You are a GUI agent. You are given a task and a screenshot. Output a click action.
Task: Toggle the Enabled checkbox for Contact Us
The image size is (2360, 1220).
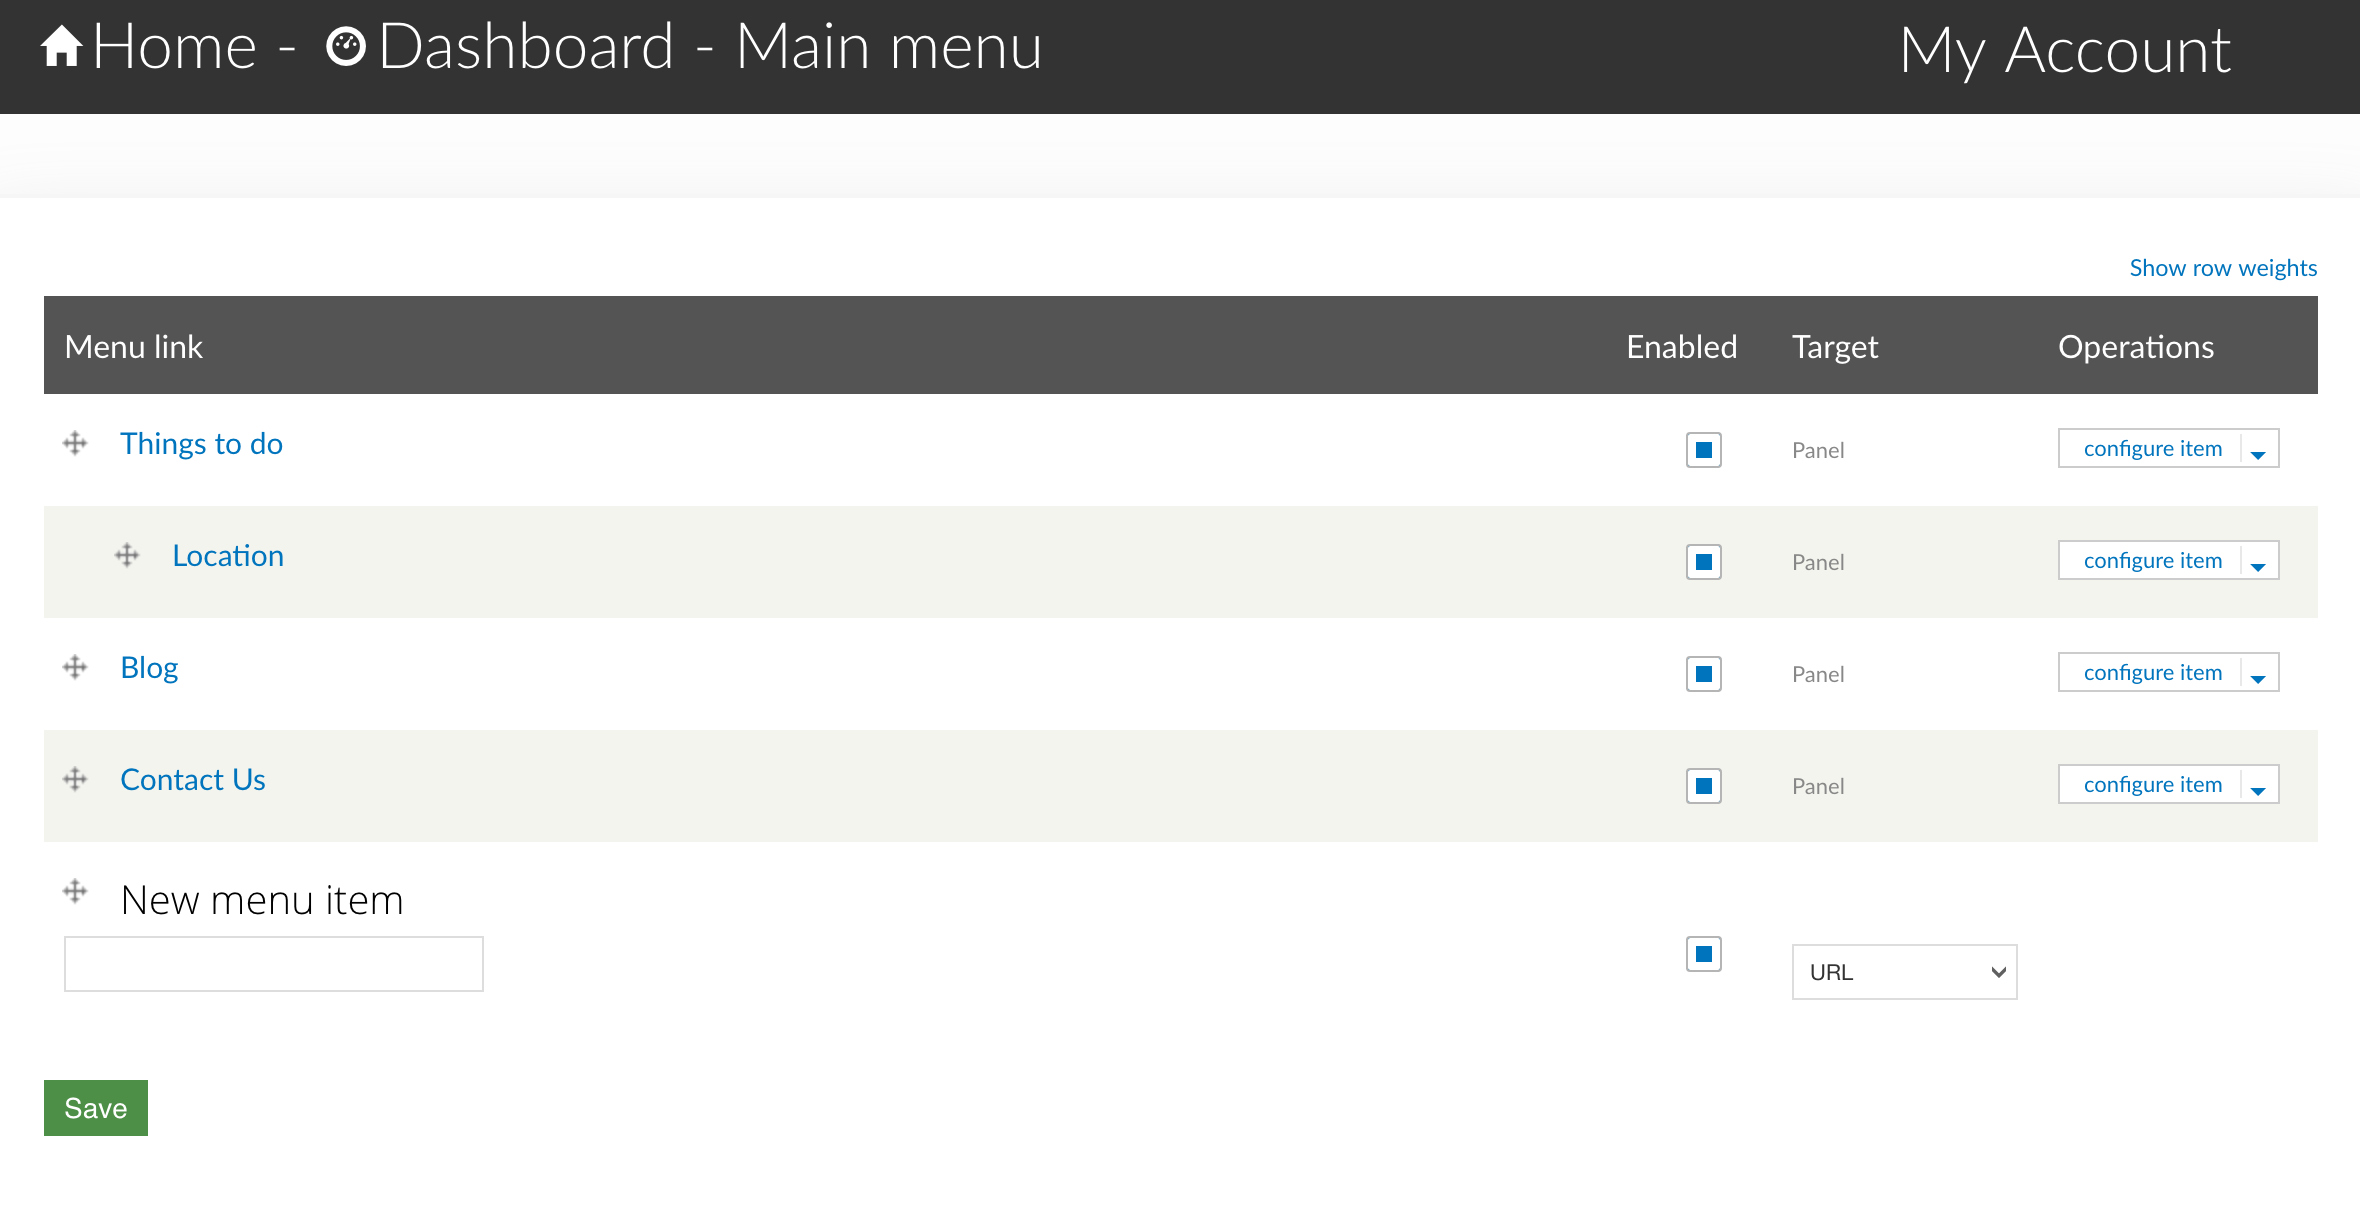click(x=1704, y=786)
